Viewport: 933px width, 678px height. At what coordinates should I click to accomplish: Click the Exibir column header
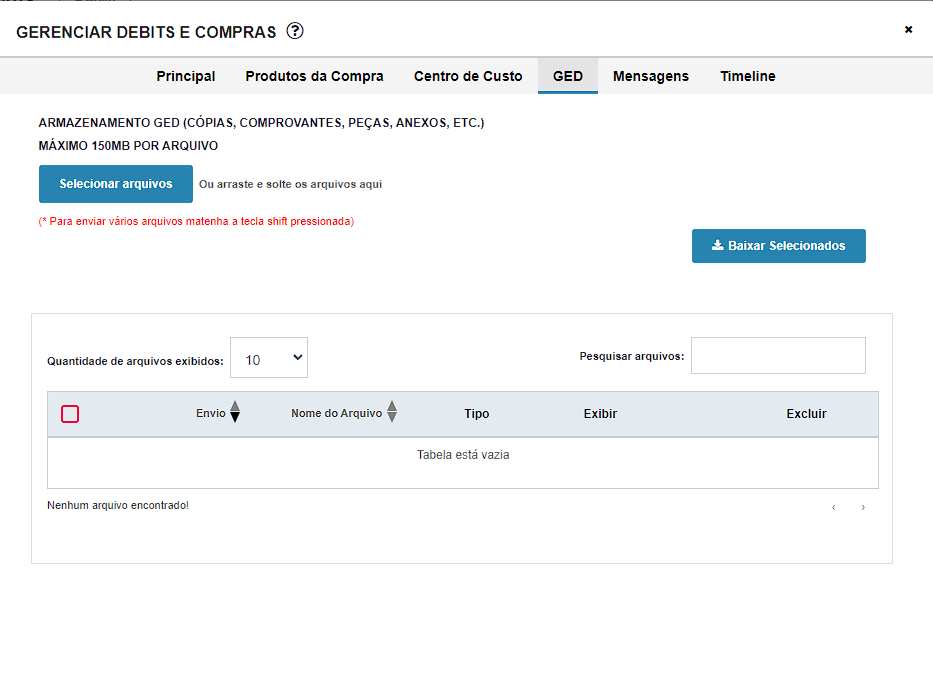[x=600, y=414]
